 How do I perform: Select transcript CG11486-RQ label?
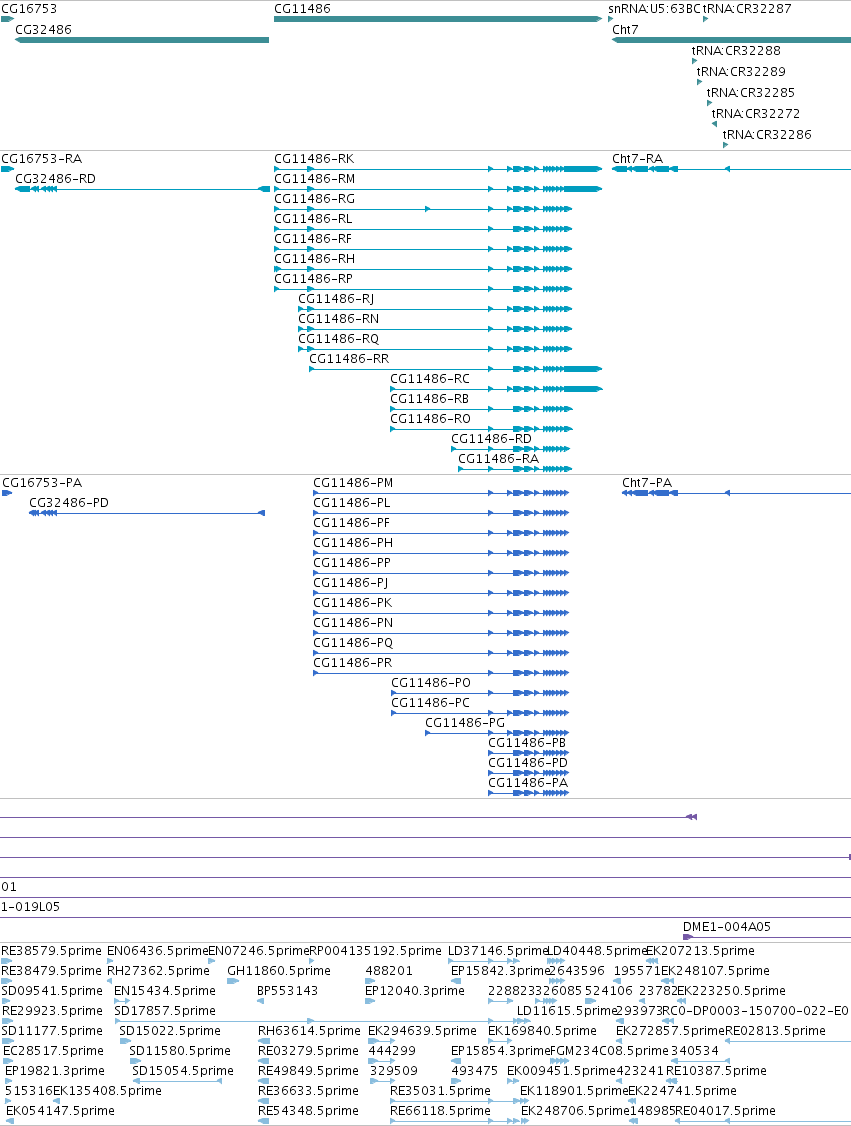click(339, 340)
